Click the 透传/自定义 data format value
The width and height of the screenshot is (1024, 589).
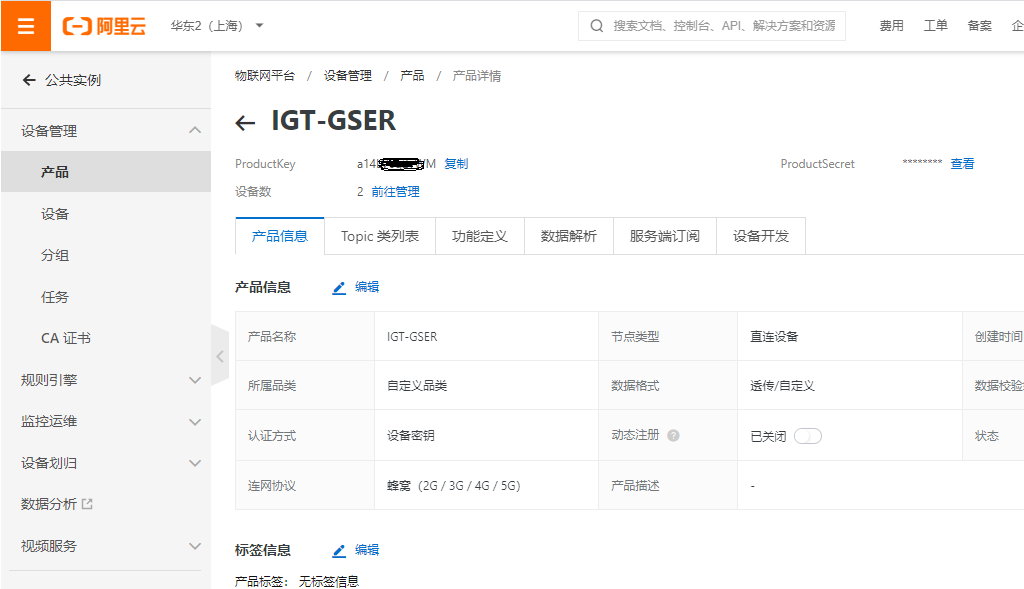(x=782, y=385)
